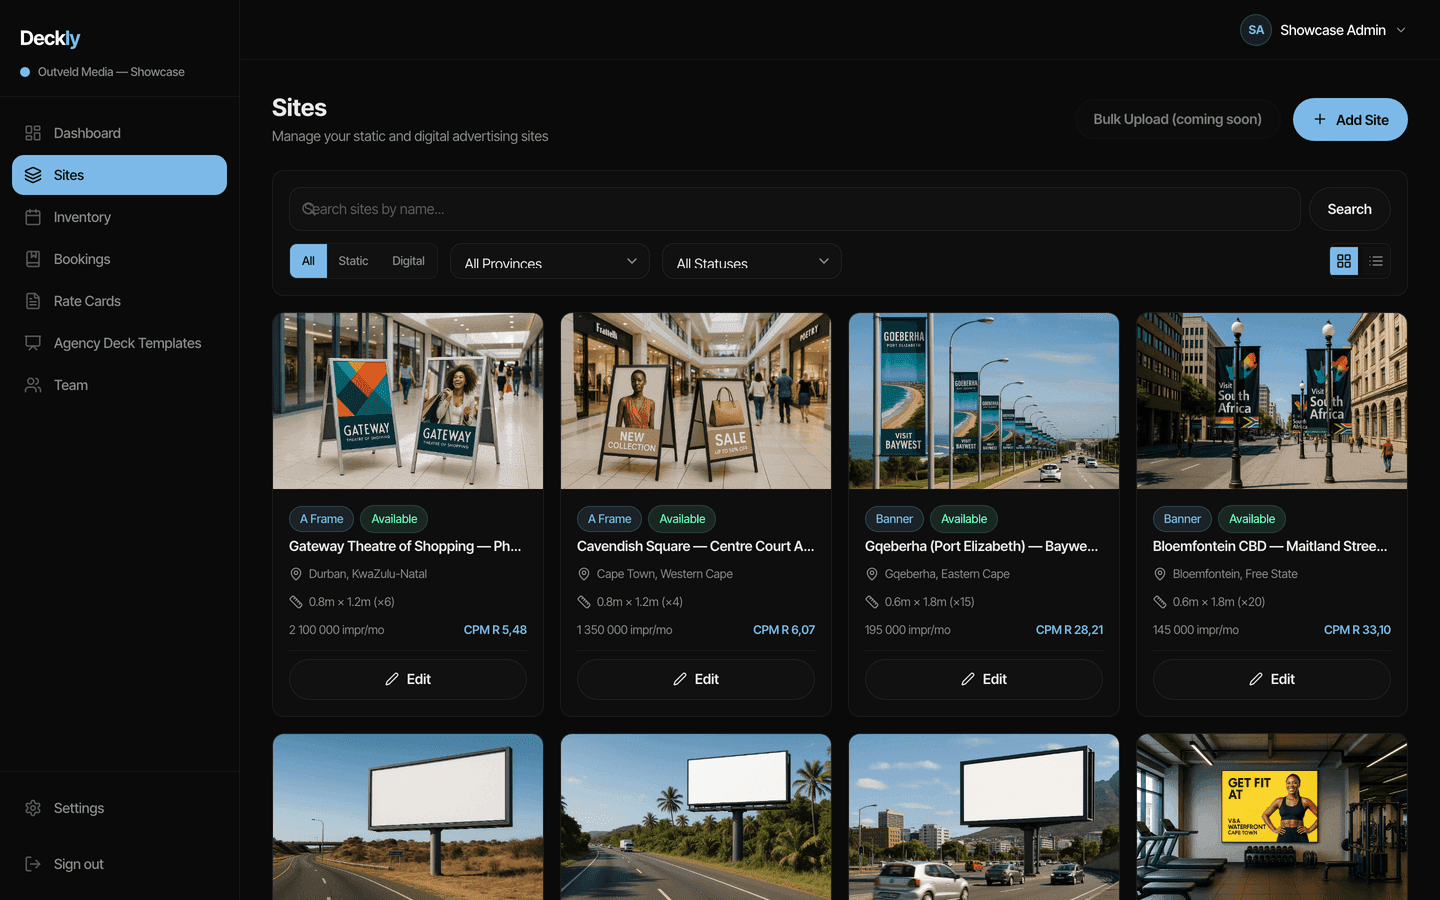Viewport: 1440px width, 900px height.
Task: Click location pin beside Gqeberha, Eastern Cape
Action: coord(872,574)
